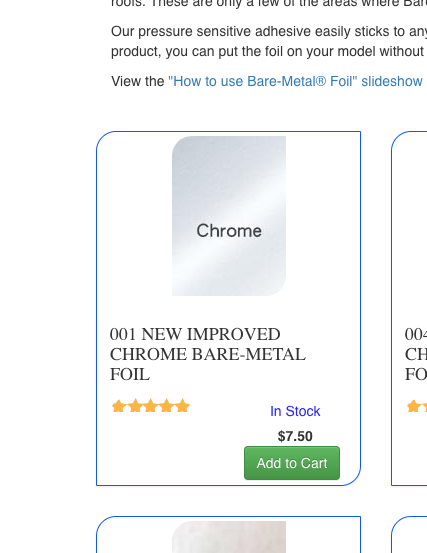Viewport: 427px width, 553px height.
Task: Click the word "Chrome" on the foil image
Action: tap(229, 231)
